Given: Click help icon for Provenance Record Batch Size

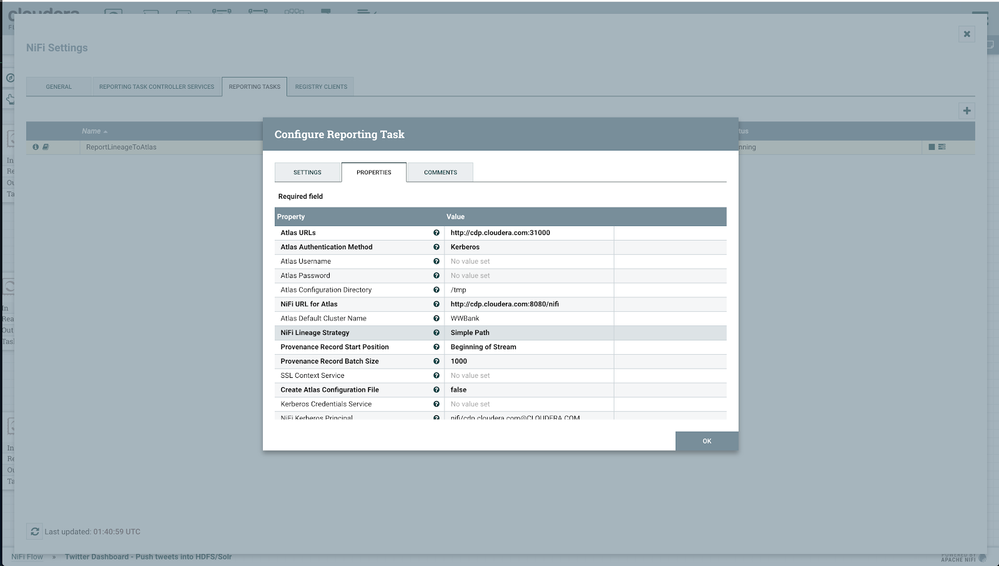Looking at the screenshot, I should click(436, 361).
